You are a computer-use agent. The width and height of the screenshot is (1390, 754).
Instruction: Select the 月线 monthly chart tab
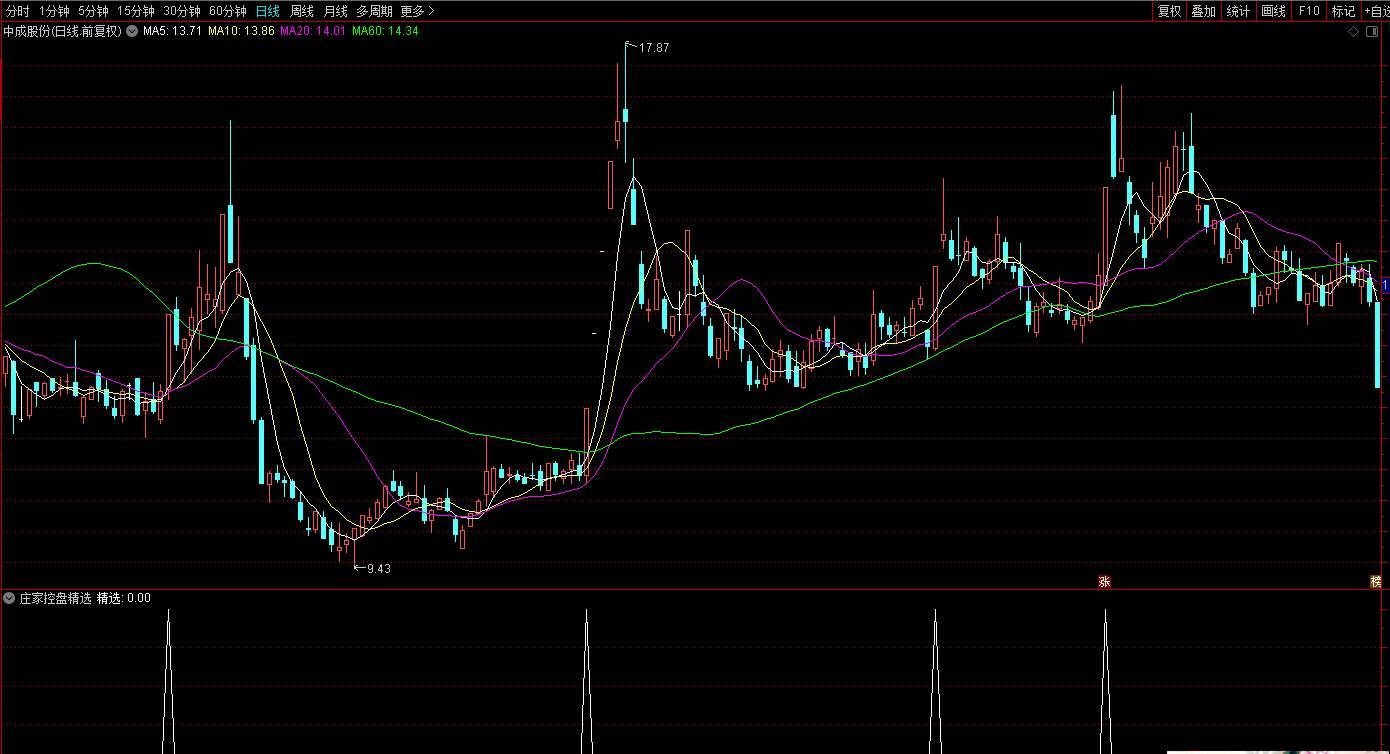pyautogui.click(x=335, y=11)
